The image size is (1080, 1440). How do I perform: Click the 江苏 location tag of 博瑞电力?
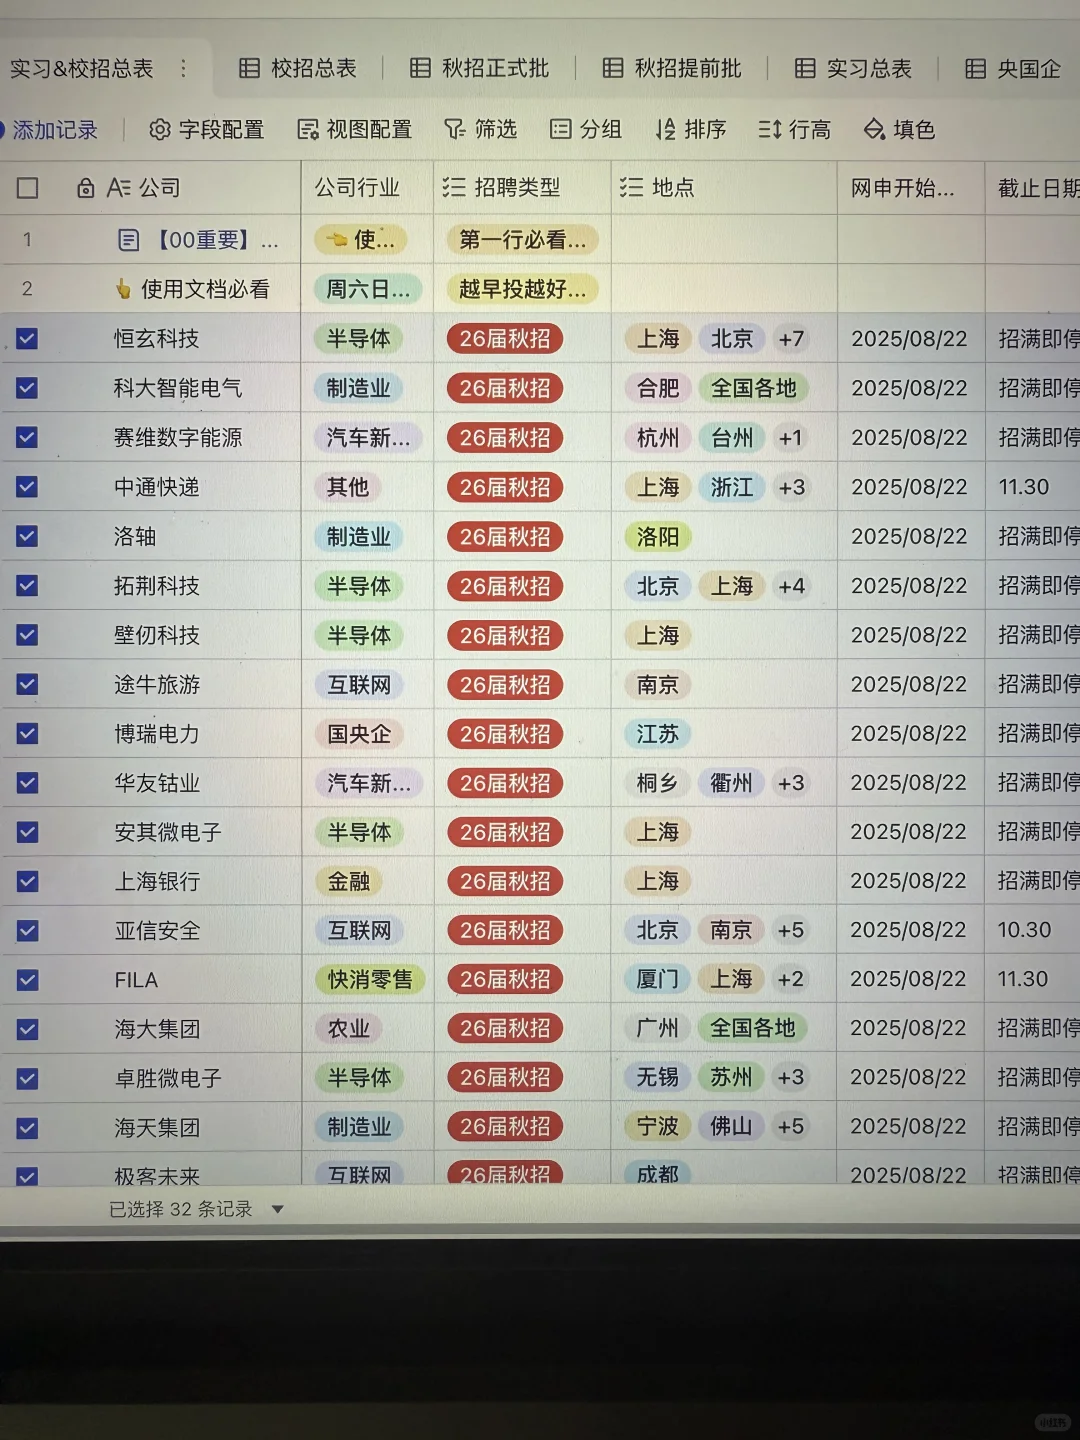[x=658, y=734]
